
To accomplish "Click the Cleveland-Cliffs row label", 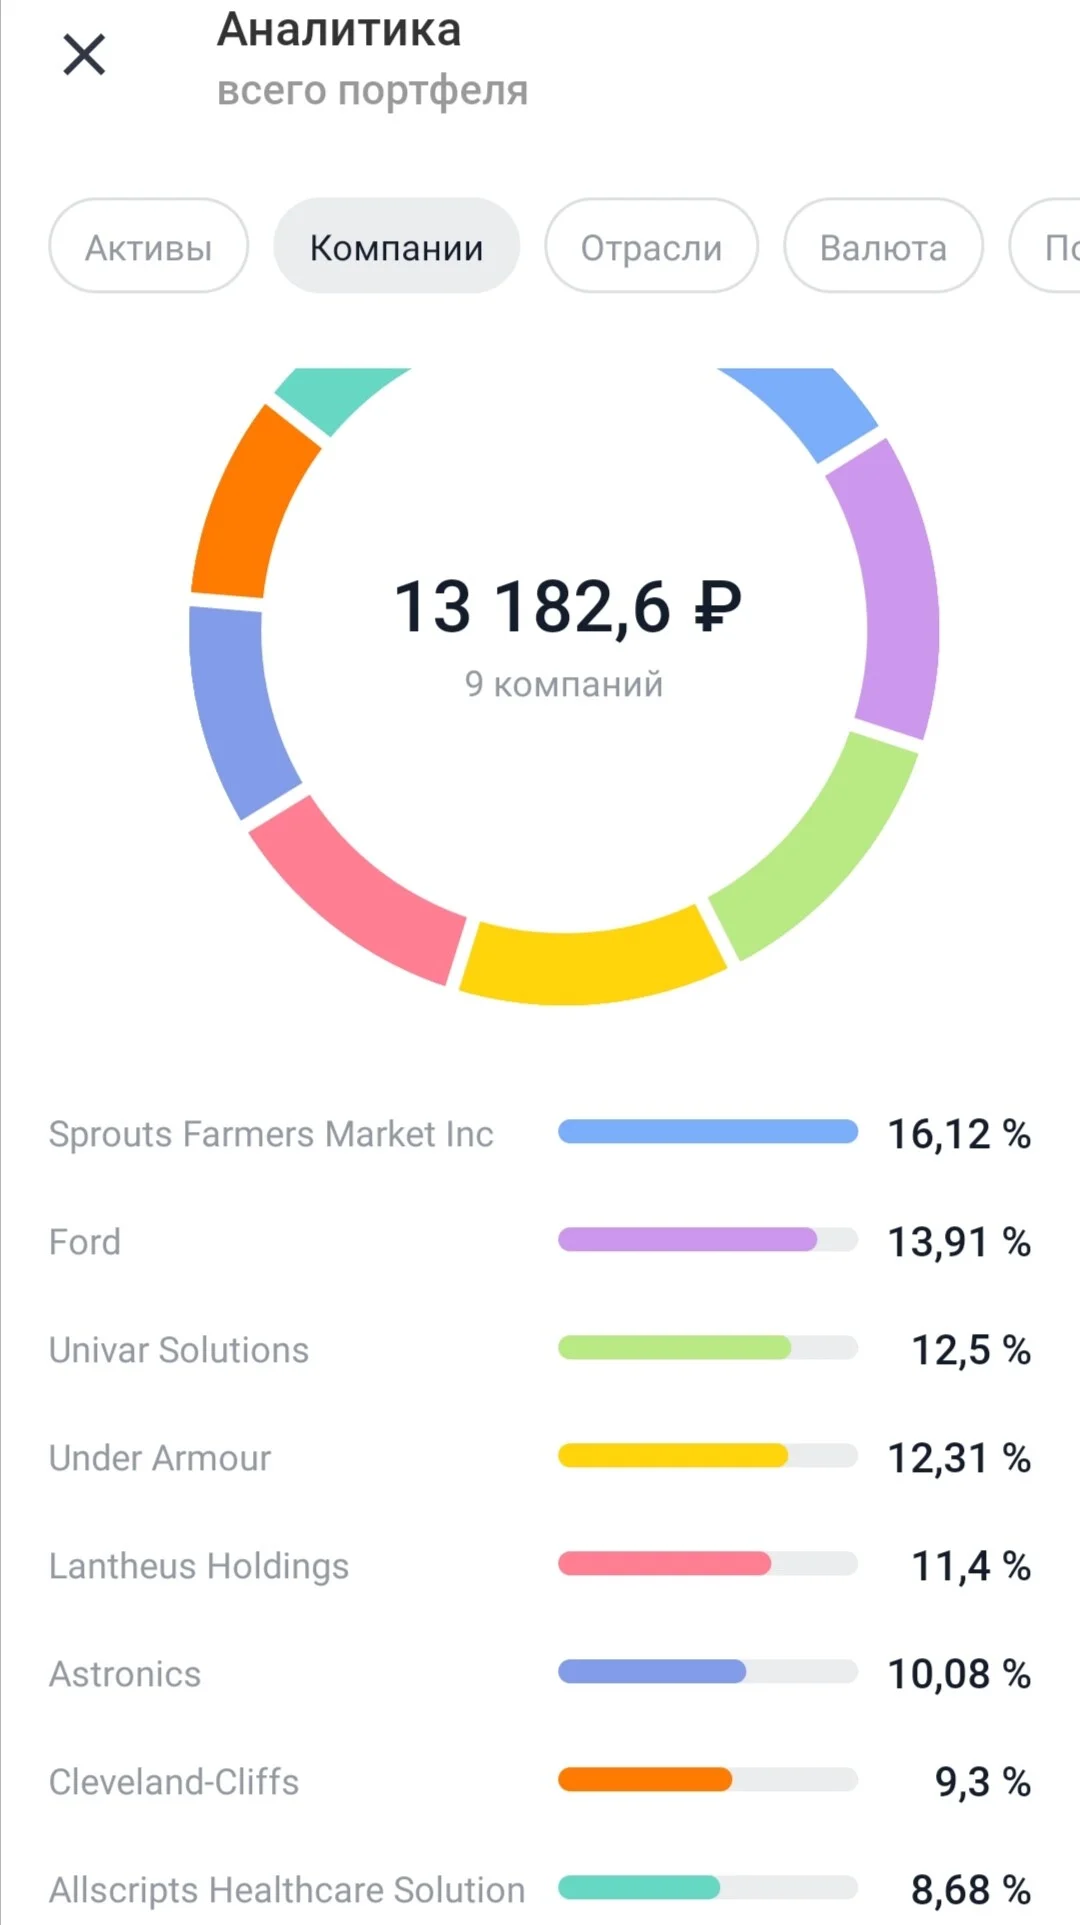I will (x=174, y=1782).
